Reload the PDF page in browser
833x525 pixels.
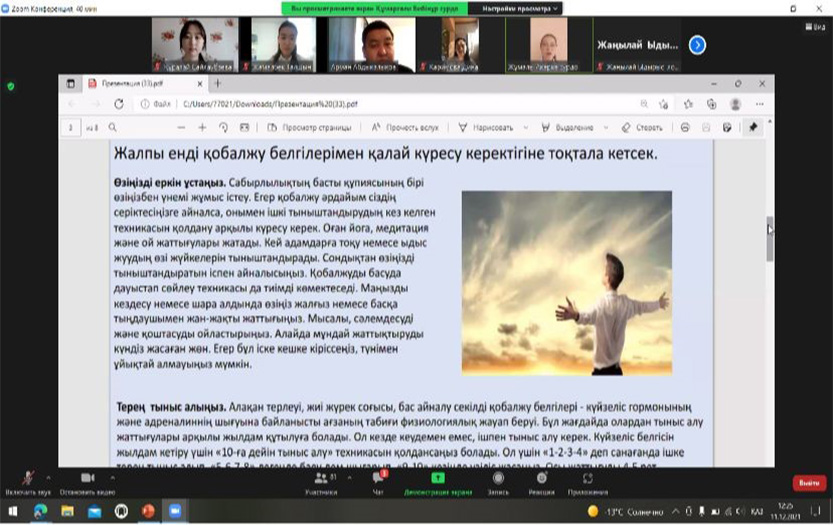[x=119, y=103]
